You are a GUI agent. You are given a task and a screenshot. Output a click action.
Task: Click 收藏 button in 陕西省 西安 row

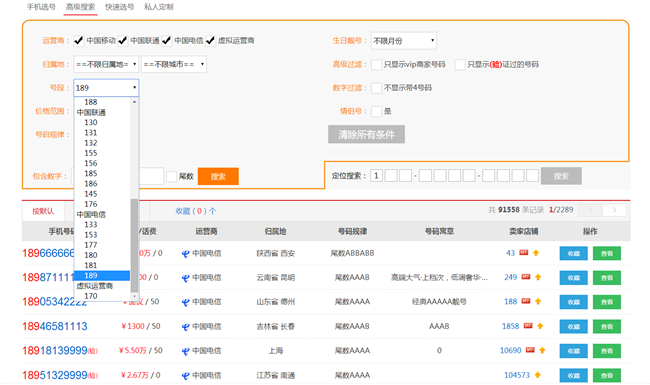[574, 254]
